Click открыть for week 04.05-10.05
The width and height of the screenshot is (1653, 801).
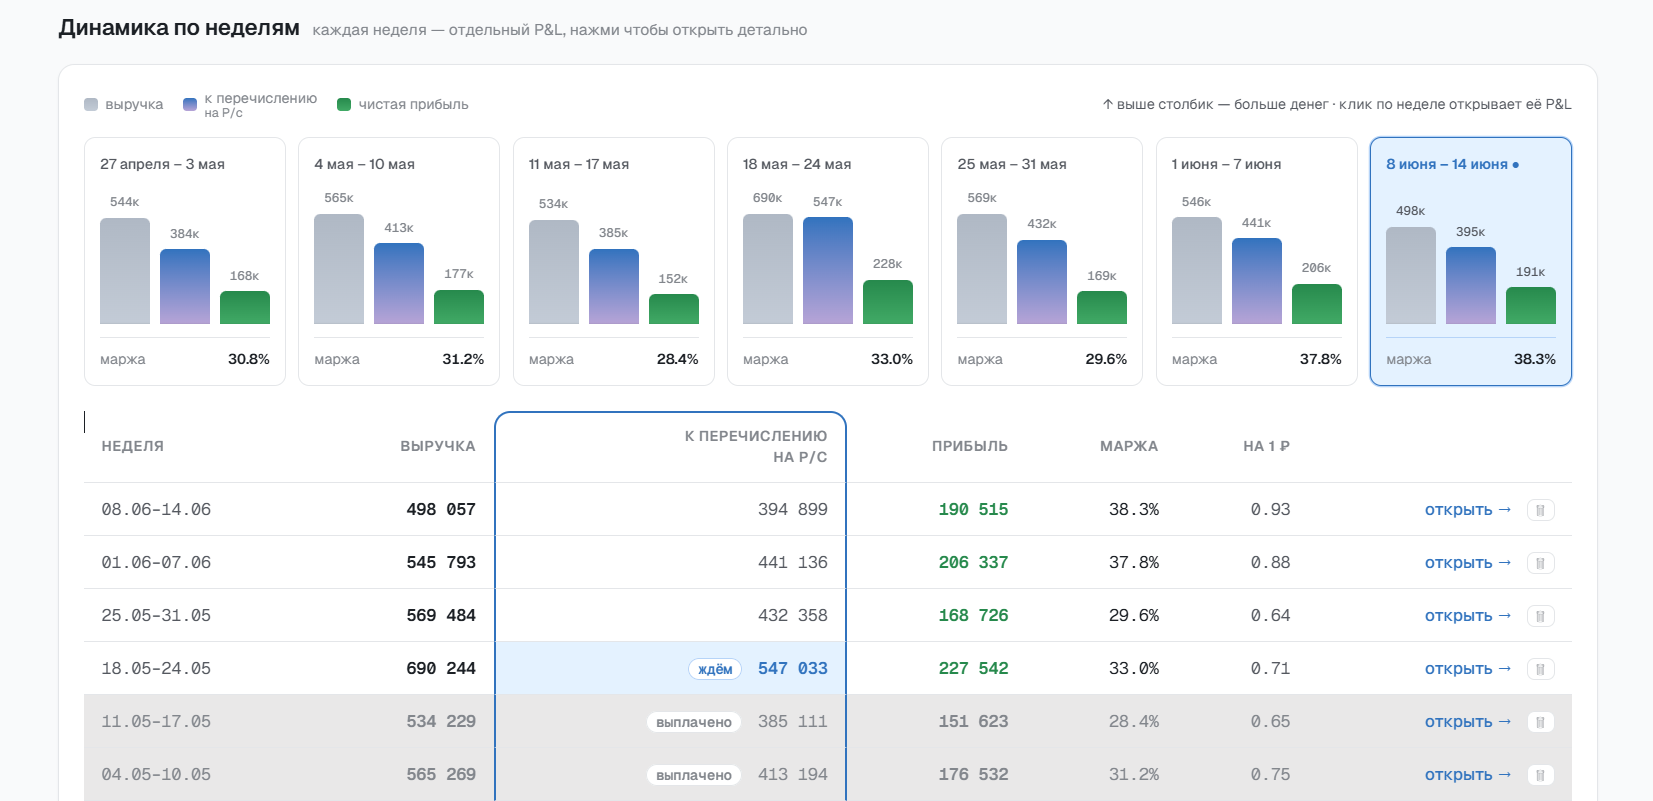[x=1467, y=775]
